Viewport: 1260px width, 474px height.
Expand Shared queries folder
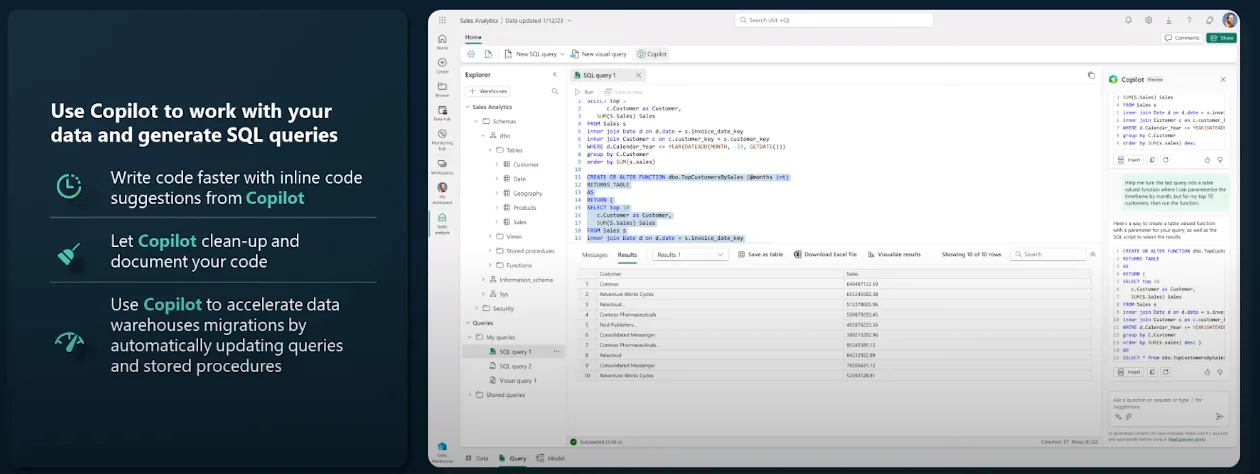coord(468,395)
